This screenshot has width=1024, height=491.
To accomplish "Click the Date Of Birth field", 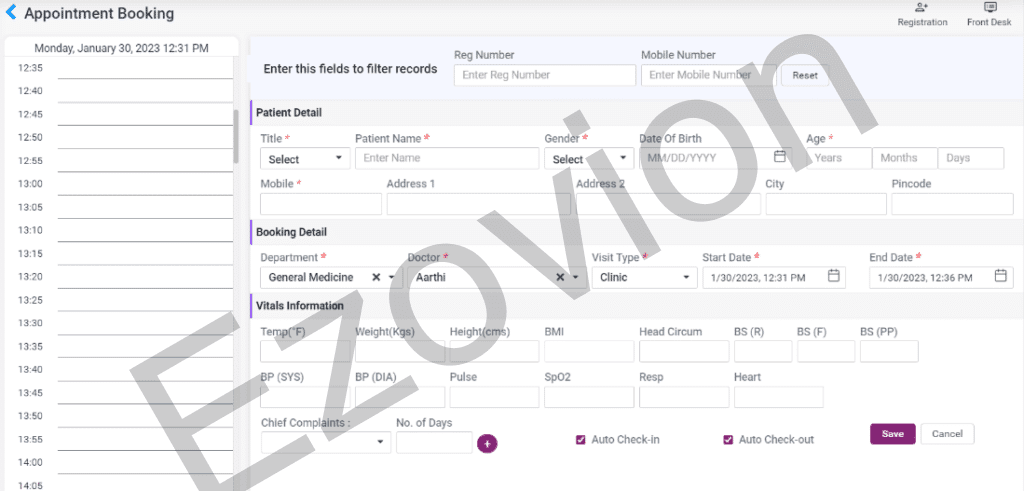I will click(x=715, y=158).
